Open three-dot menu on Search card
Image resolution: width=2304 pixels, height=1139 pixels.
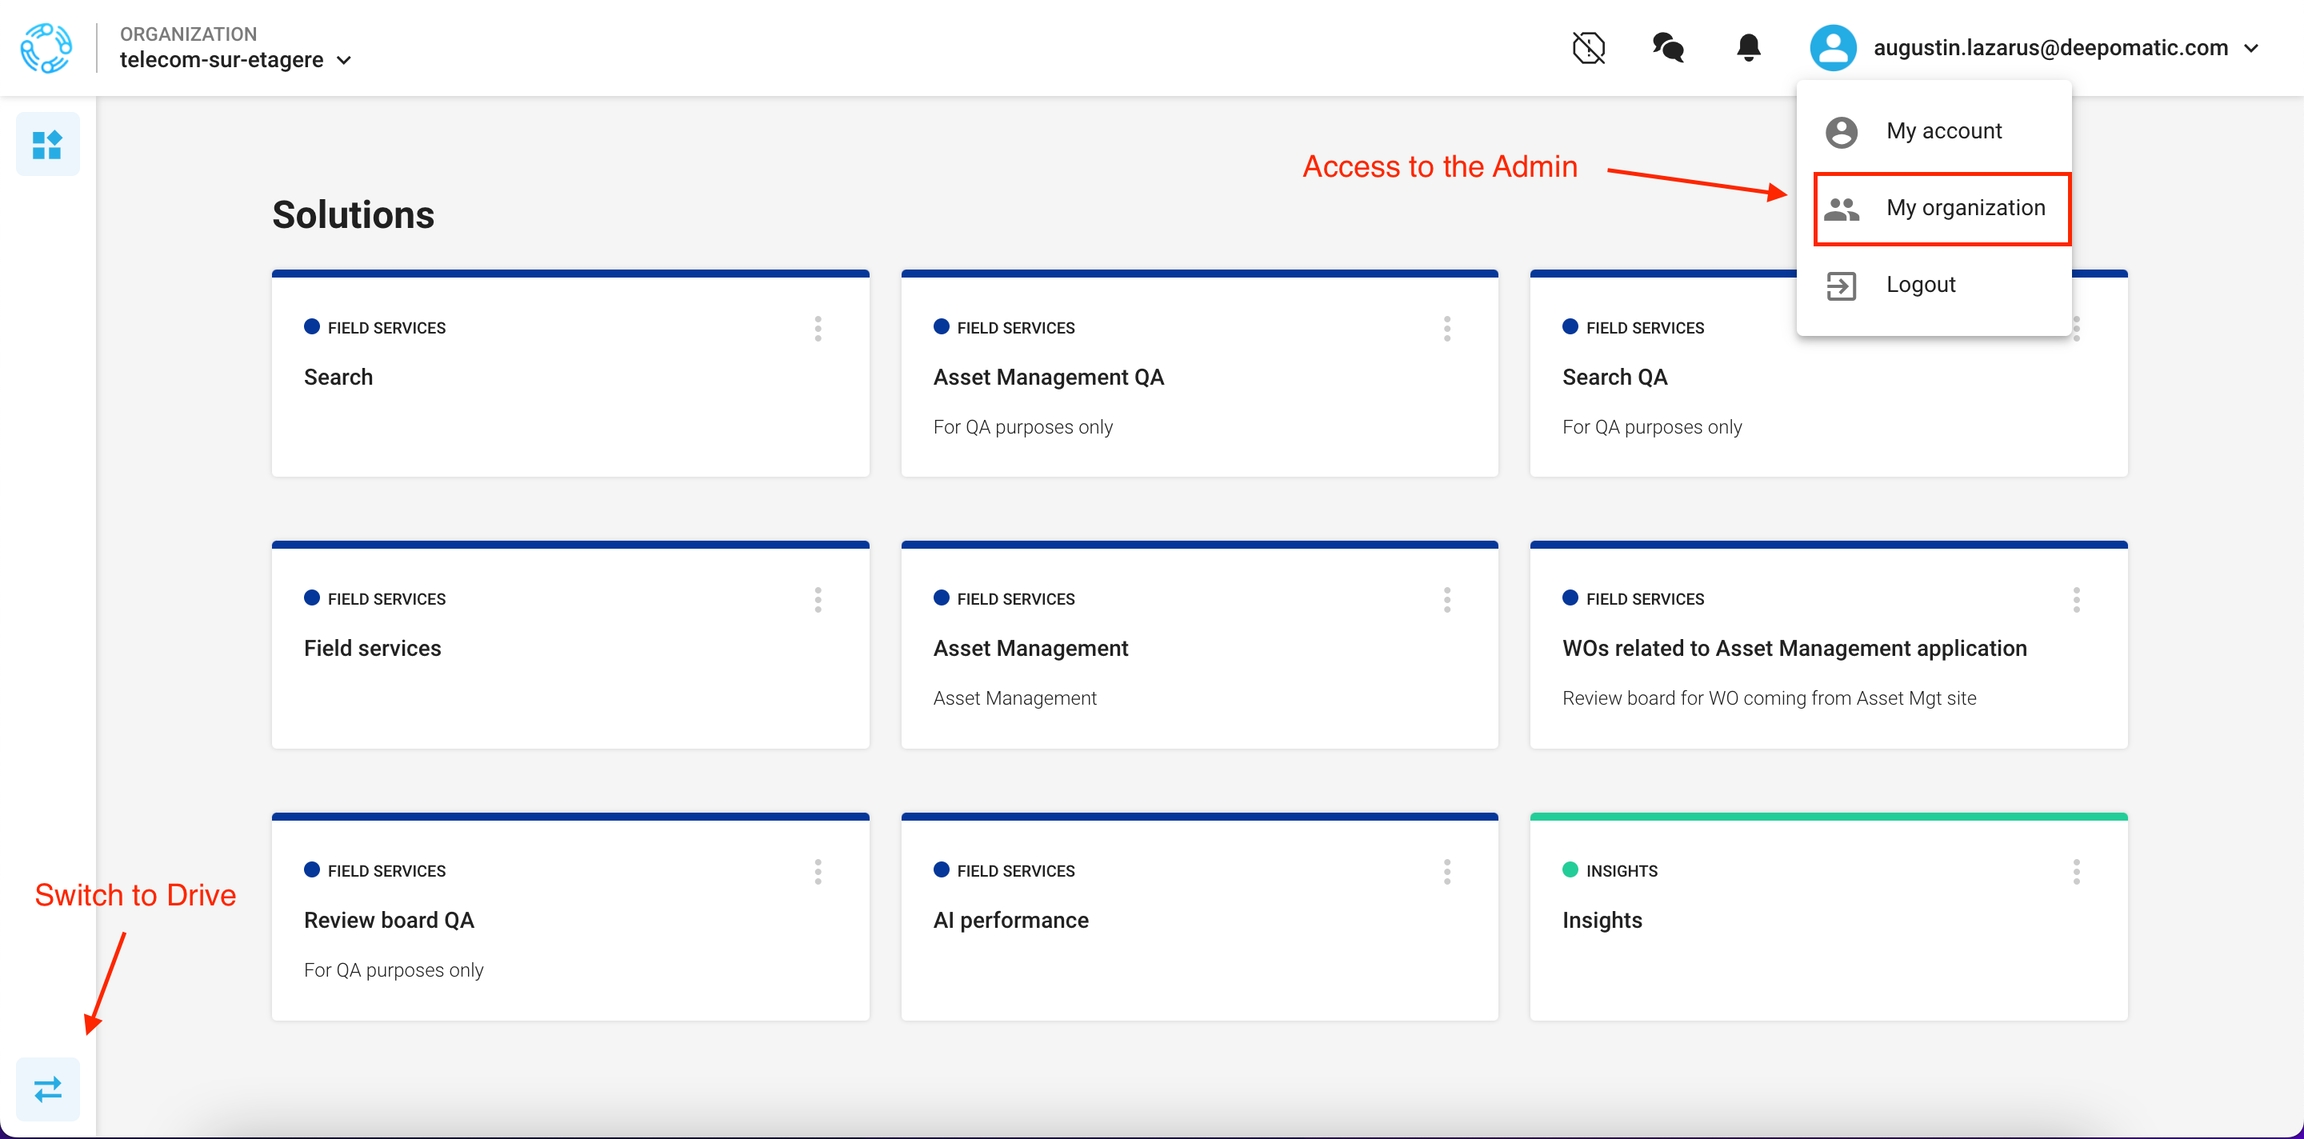coord(818,329)
